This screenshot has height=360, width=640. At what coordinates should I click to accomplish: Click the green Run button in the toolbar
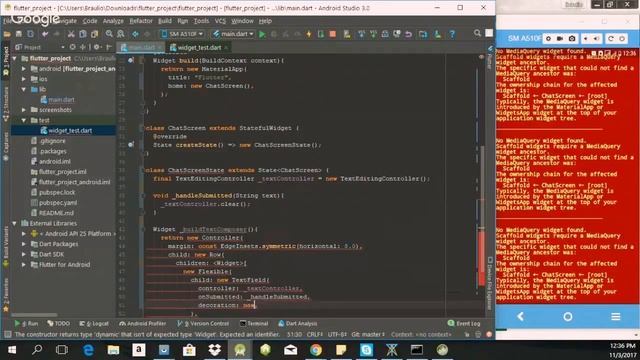click(x=262, y=34)
